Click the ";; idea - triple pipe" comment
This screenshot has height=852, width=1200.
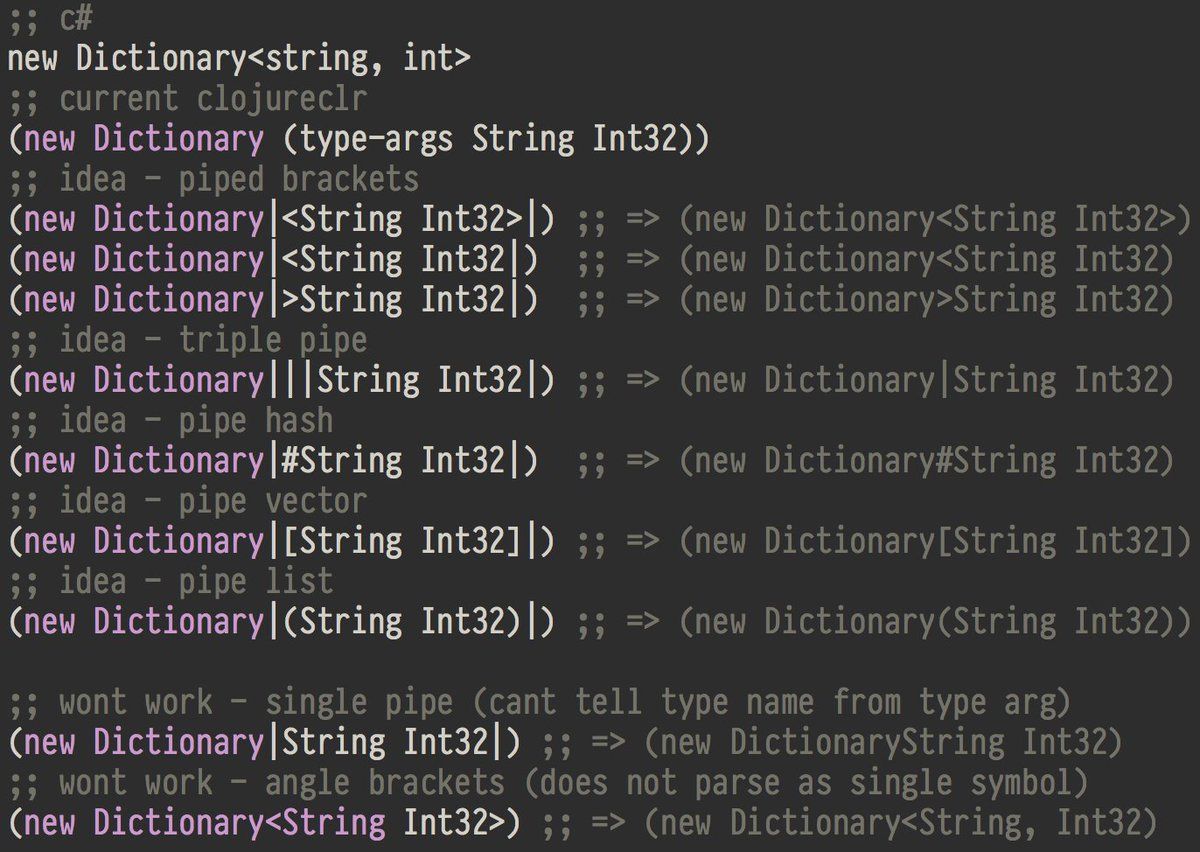coord(188,340)
